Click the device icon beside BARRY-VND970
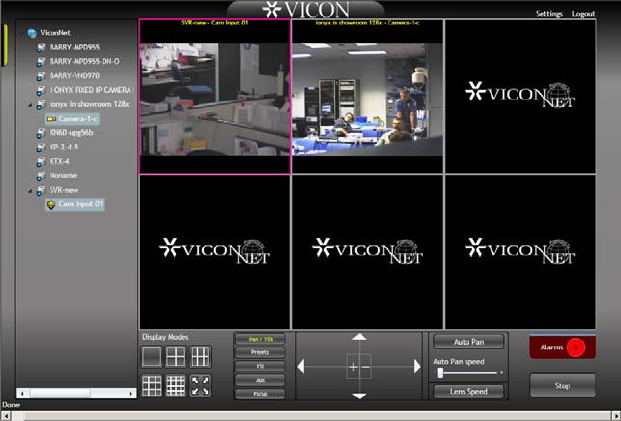This screenshot has width=621, height=421. point(41,76)
